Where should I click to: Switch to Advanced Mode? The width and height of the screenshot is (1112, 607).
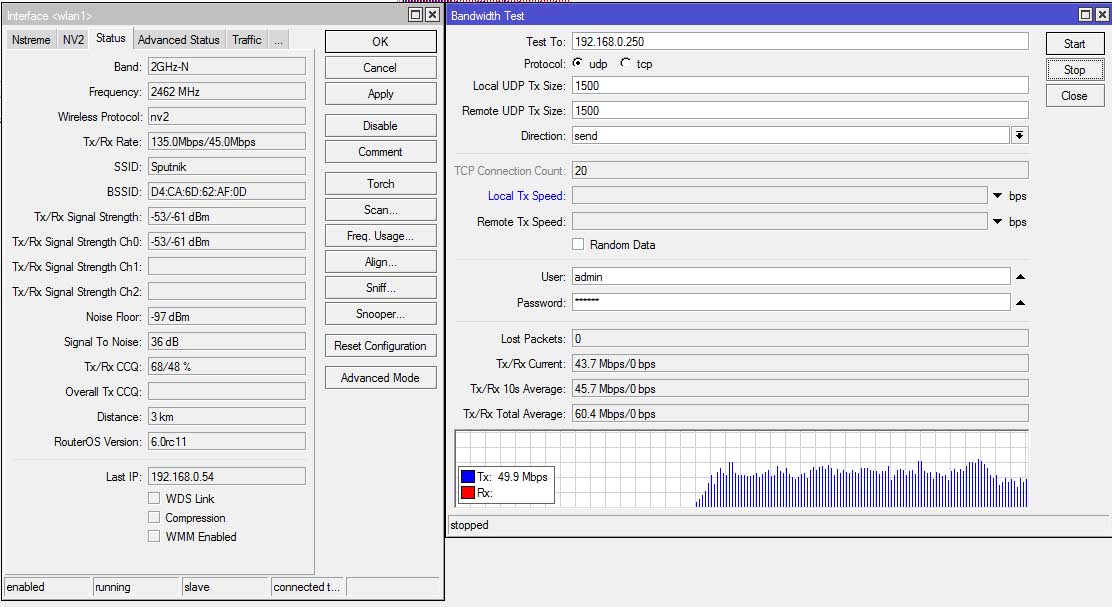[x=380, y=378]
